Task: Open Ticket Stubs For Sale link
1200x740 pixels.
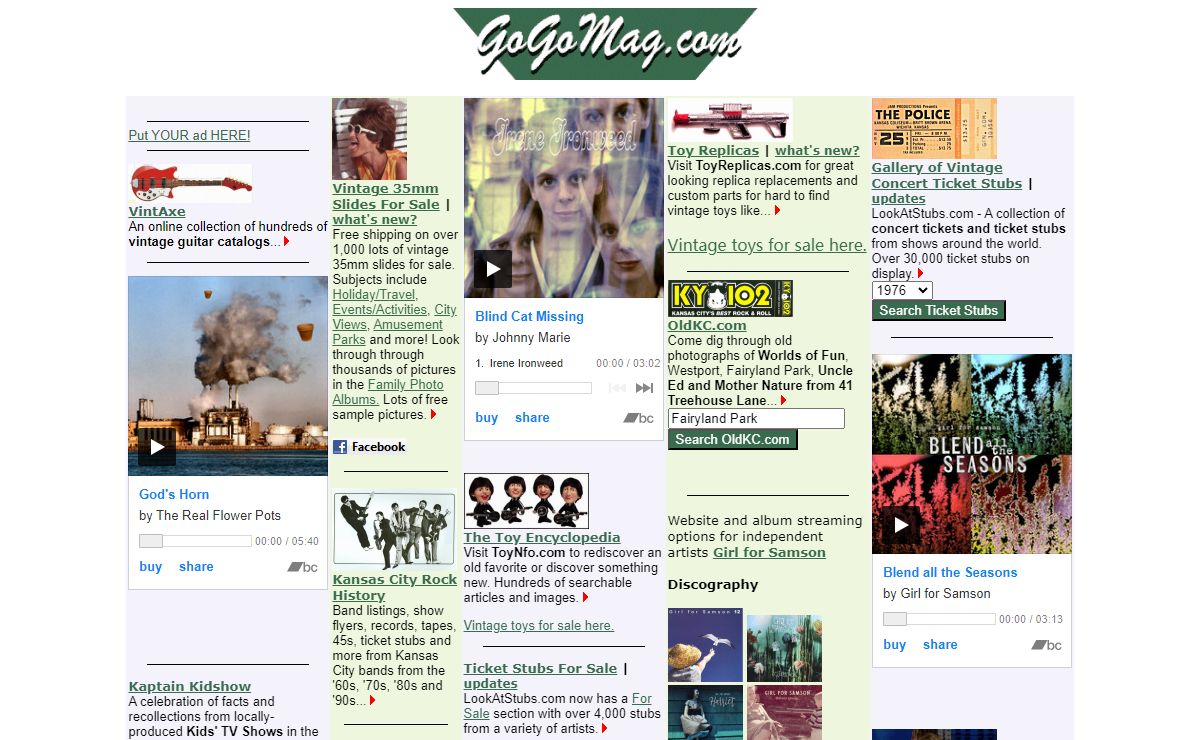Action: click(540, 668)
